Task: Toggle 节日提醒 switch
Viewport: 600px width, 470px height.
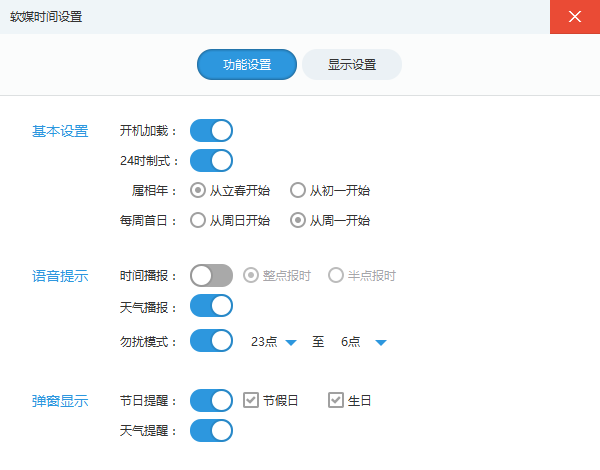Action: [x=211, y=400]
